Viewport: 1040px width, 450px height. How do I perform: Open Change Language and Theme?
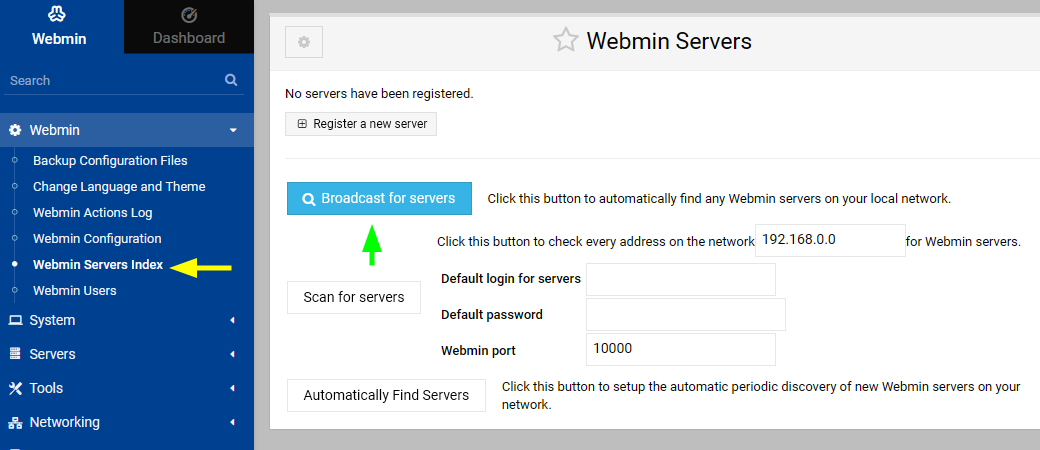[x=119, y=187]
